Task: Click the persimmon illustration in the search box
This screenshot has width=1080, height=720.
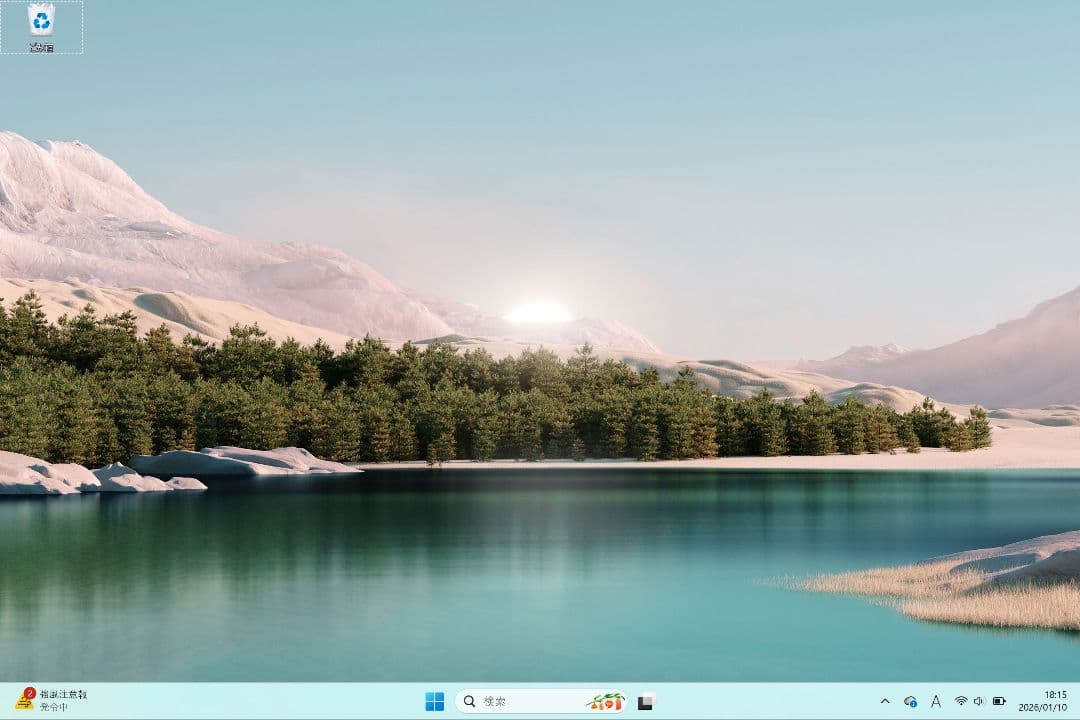Action: pyautogui.click(x=605, y=701)
